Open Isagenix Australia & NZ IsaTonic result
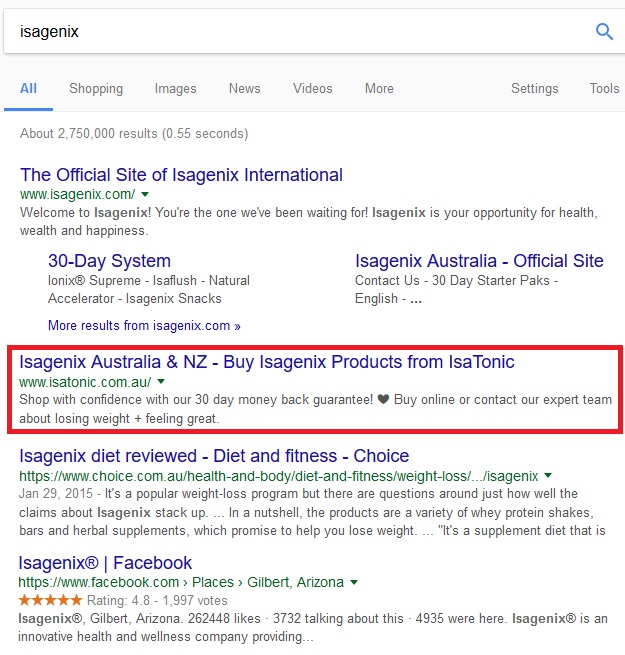 pos(267,362)
